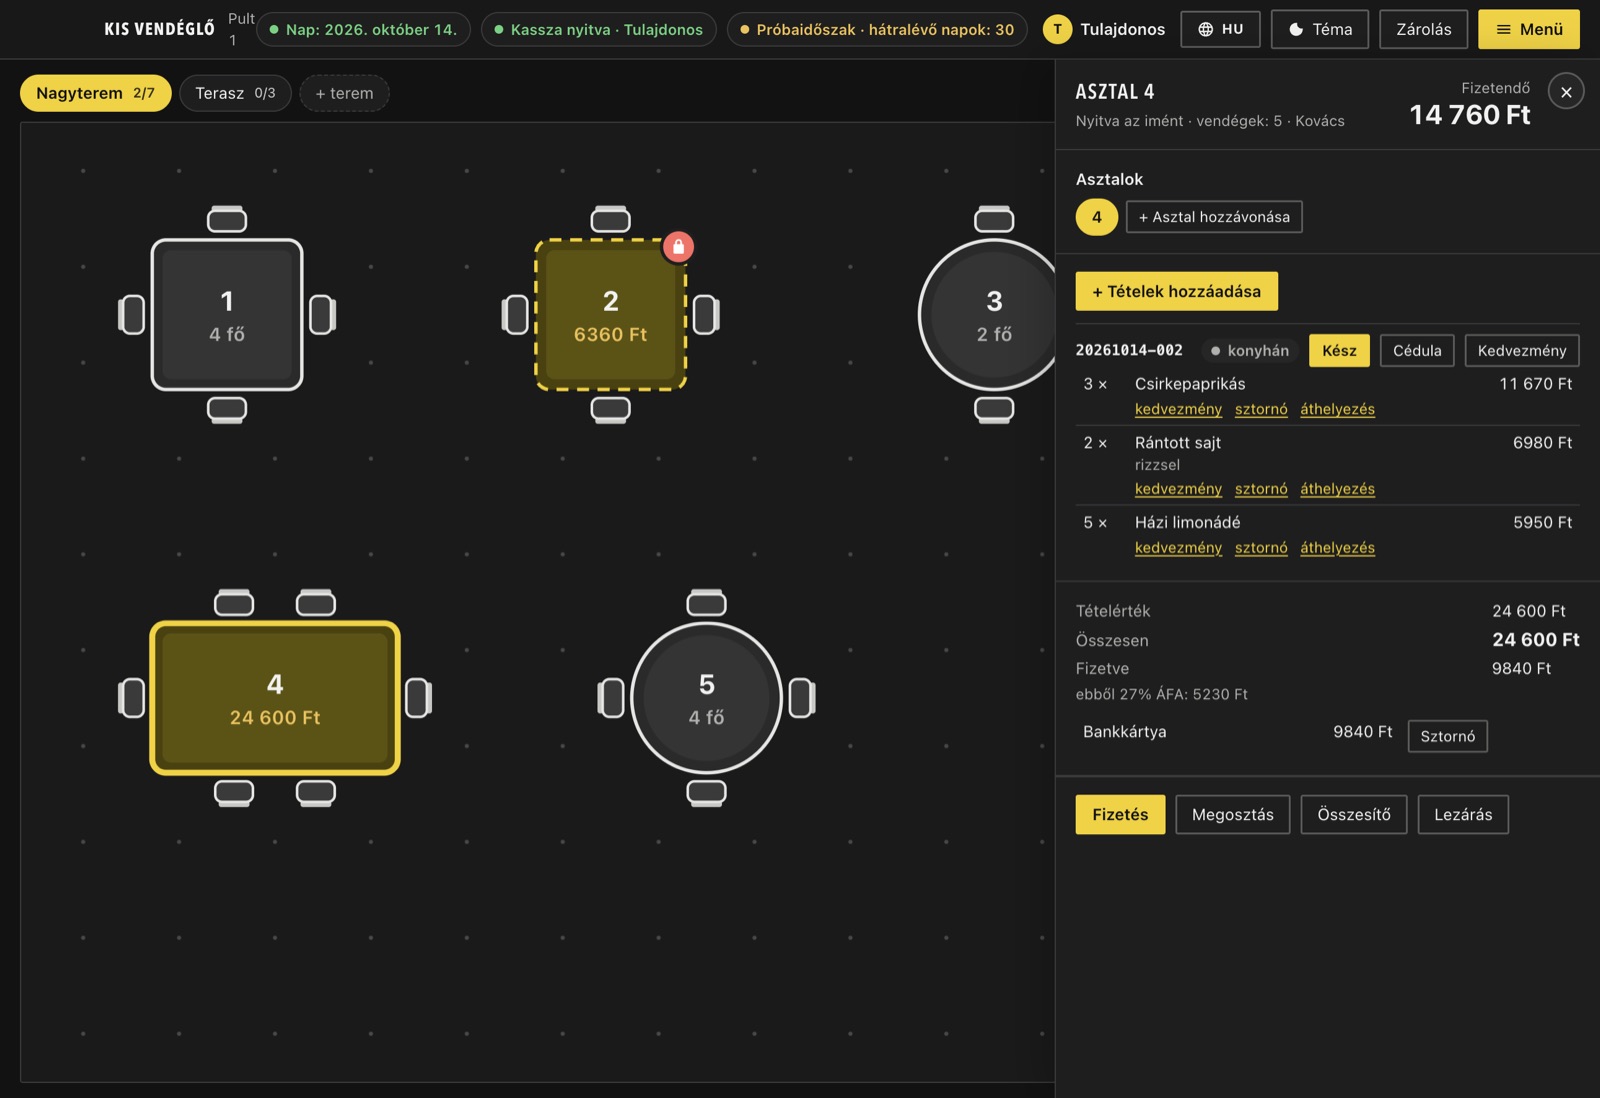Click + Tételek hozzáadása button
The width and height of the screenshot is (1600, 1098).
pyautogui.click(x=1176, y=291)
